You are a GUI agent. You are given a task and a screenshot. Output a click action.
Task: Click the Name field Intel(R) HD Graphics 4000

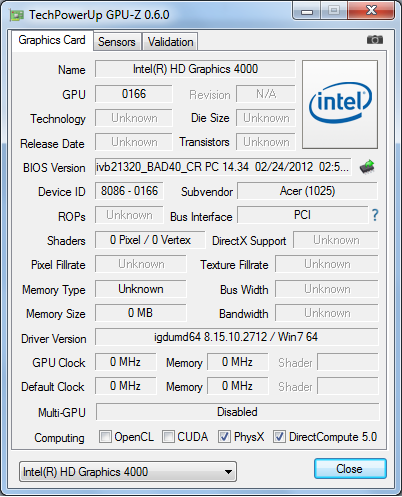(195, 69)
